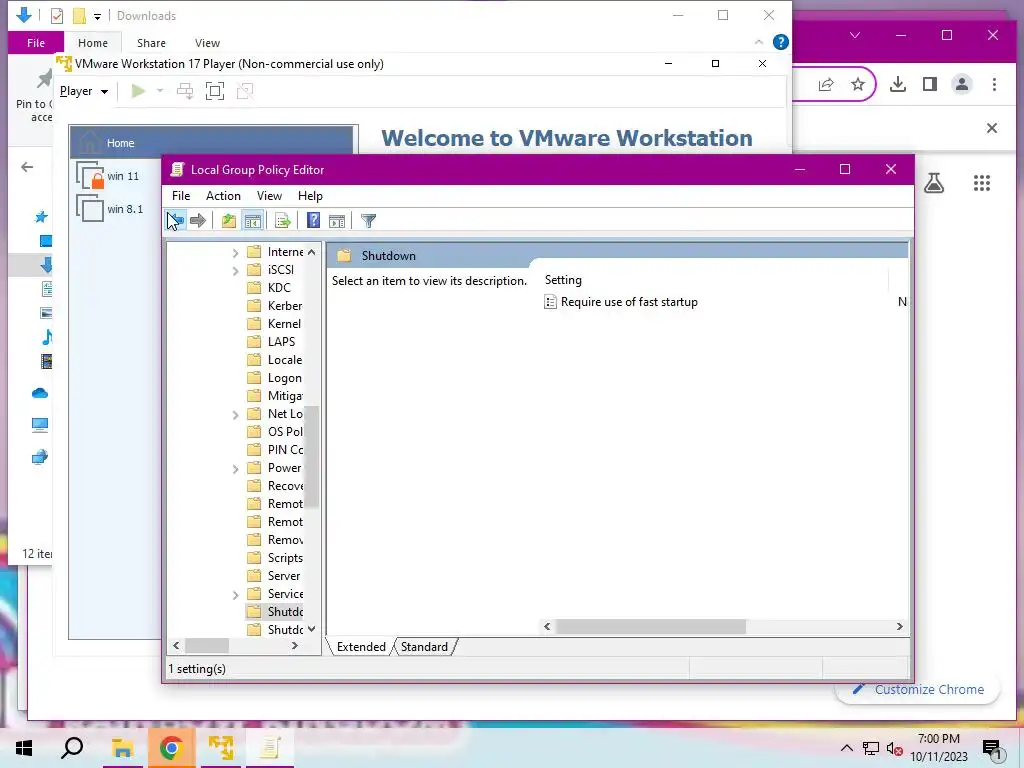Switch to the Standard tab

pos(424,647)
